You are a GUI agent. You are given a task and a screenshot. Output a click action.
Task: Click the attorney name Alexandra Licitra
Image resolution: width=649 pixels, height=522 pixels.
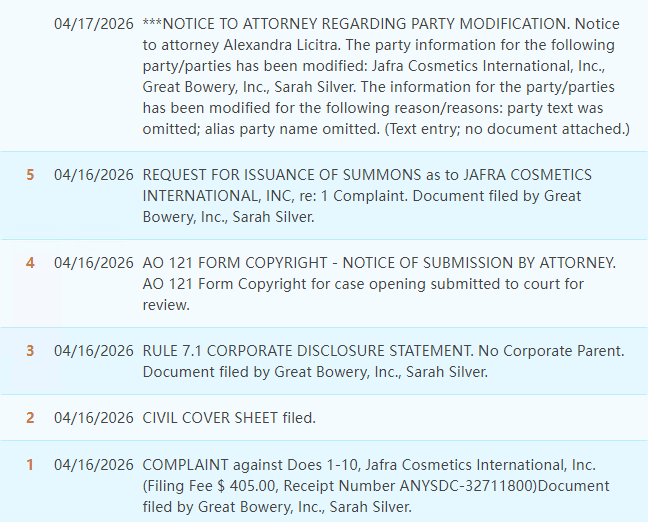pos(282,45)
